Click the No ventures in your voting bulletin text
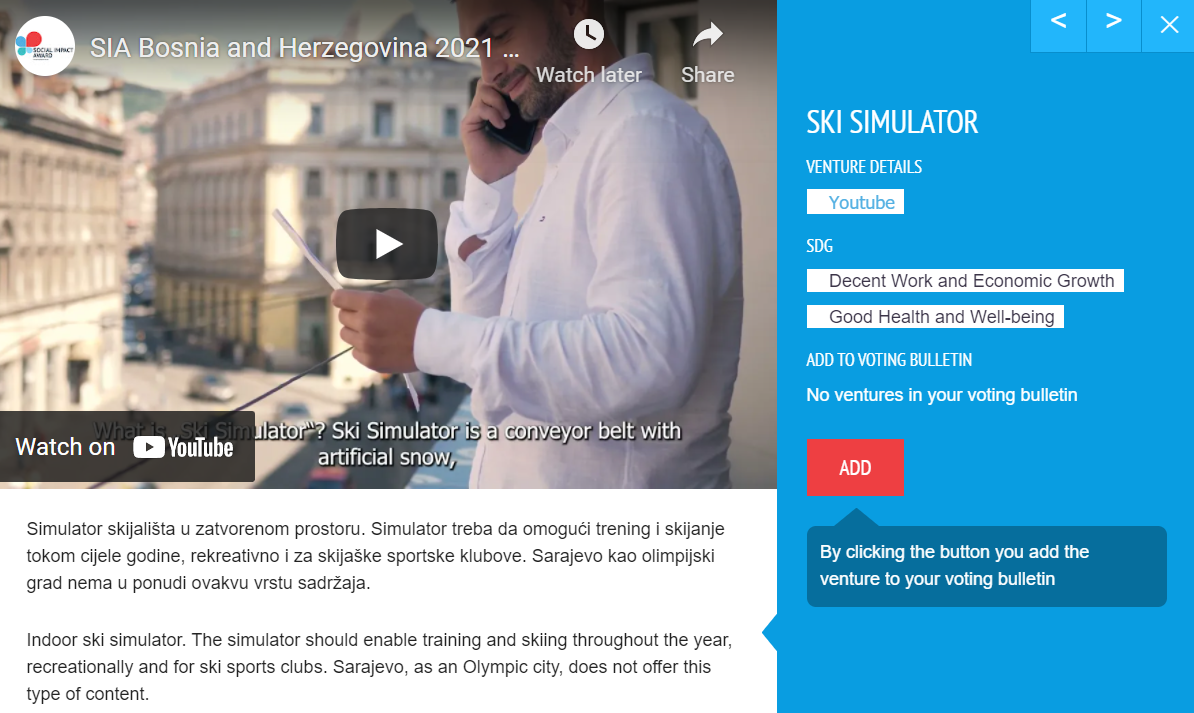The width and height of the screenshot is (1194, 713). pyautogui.click(x=942, y=395)
